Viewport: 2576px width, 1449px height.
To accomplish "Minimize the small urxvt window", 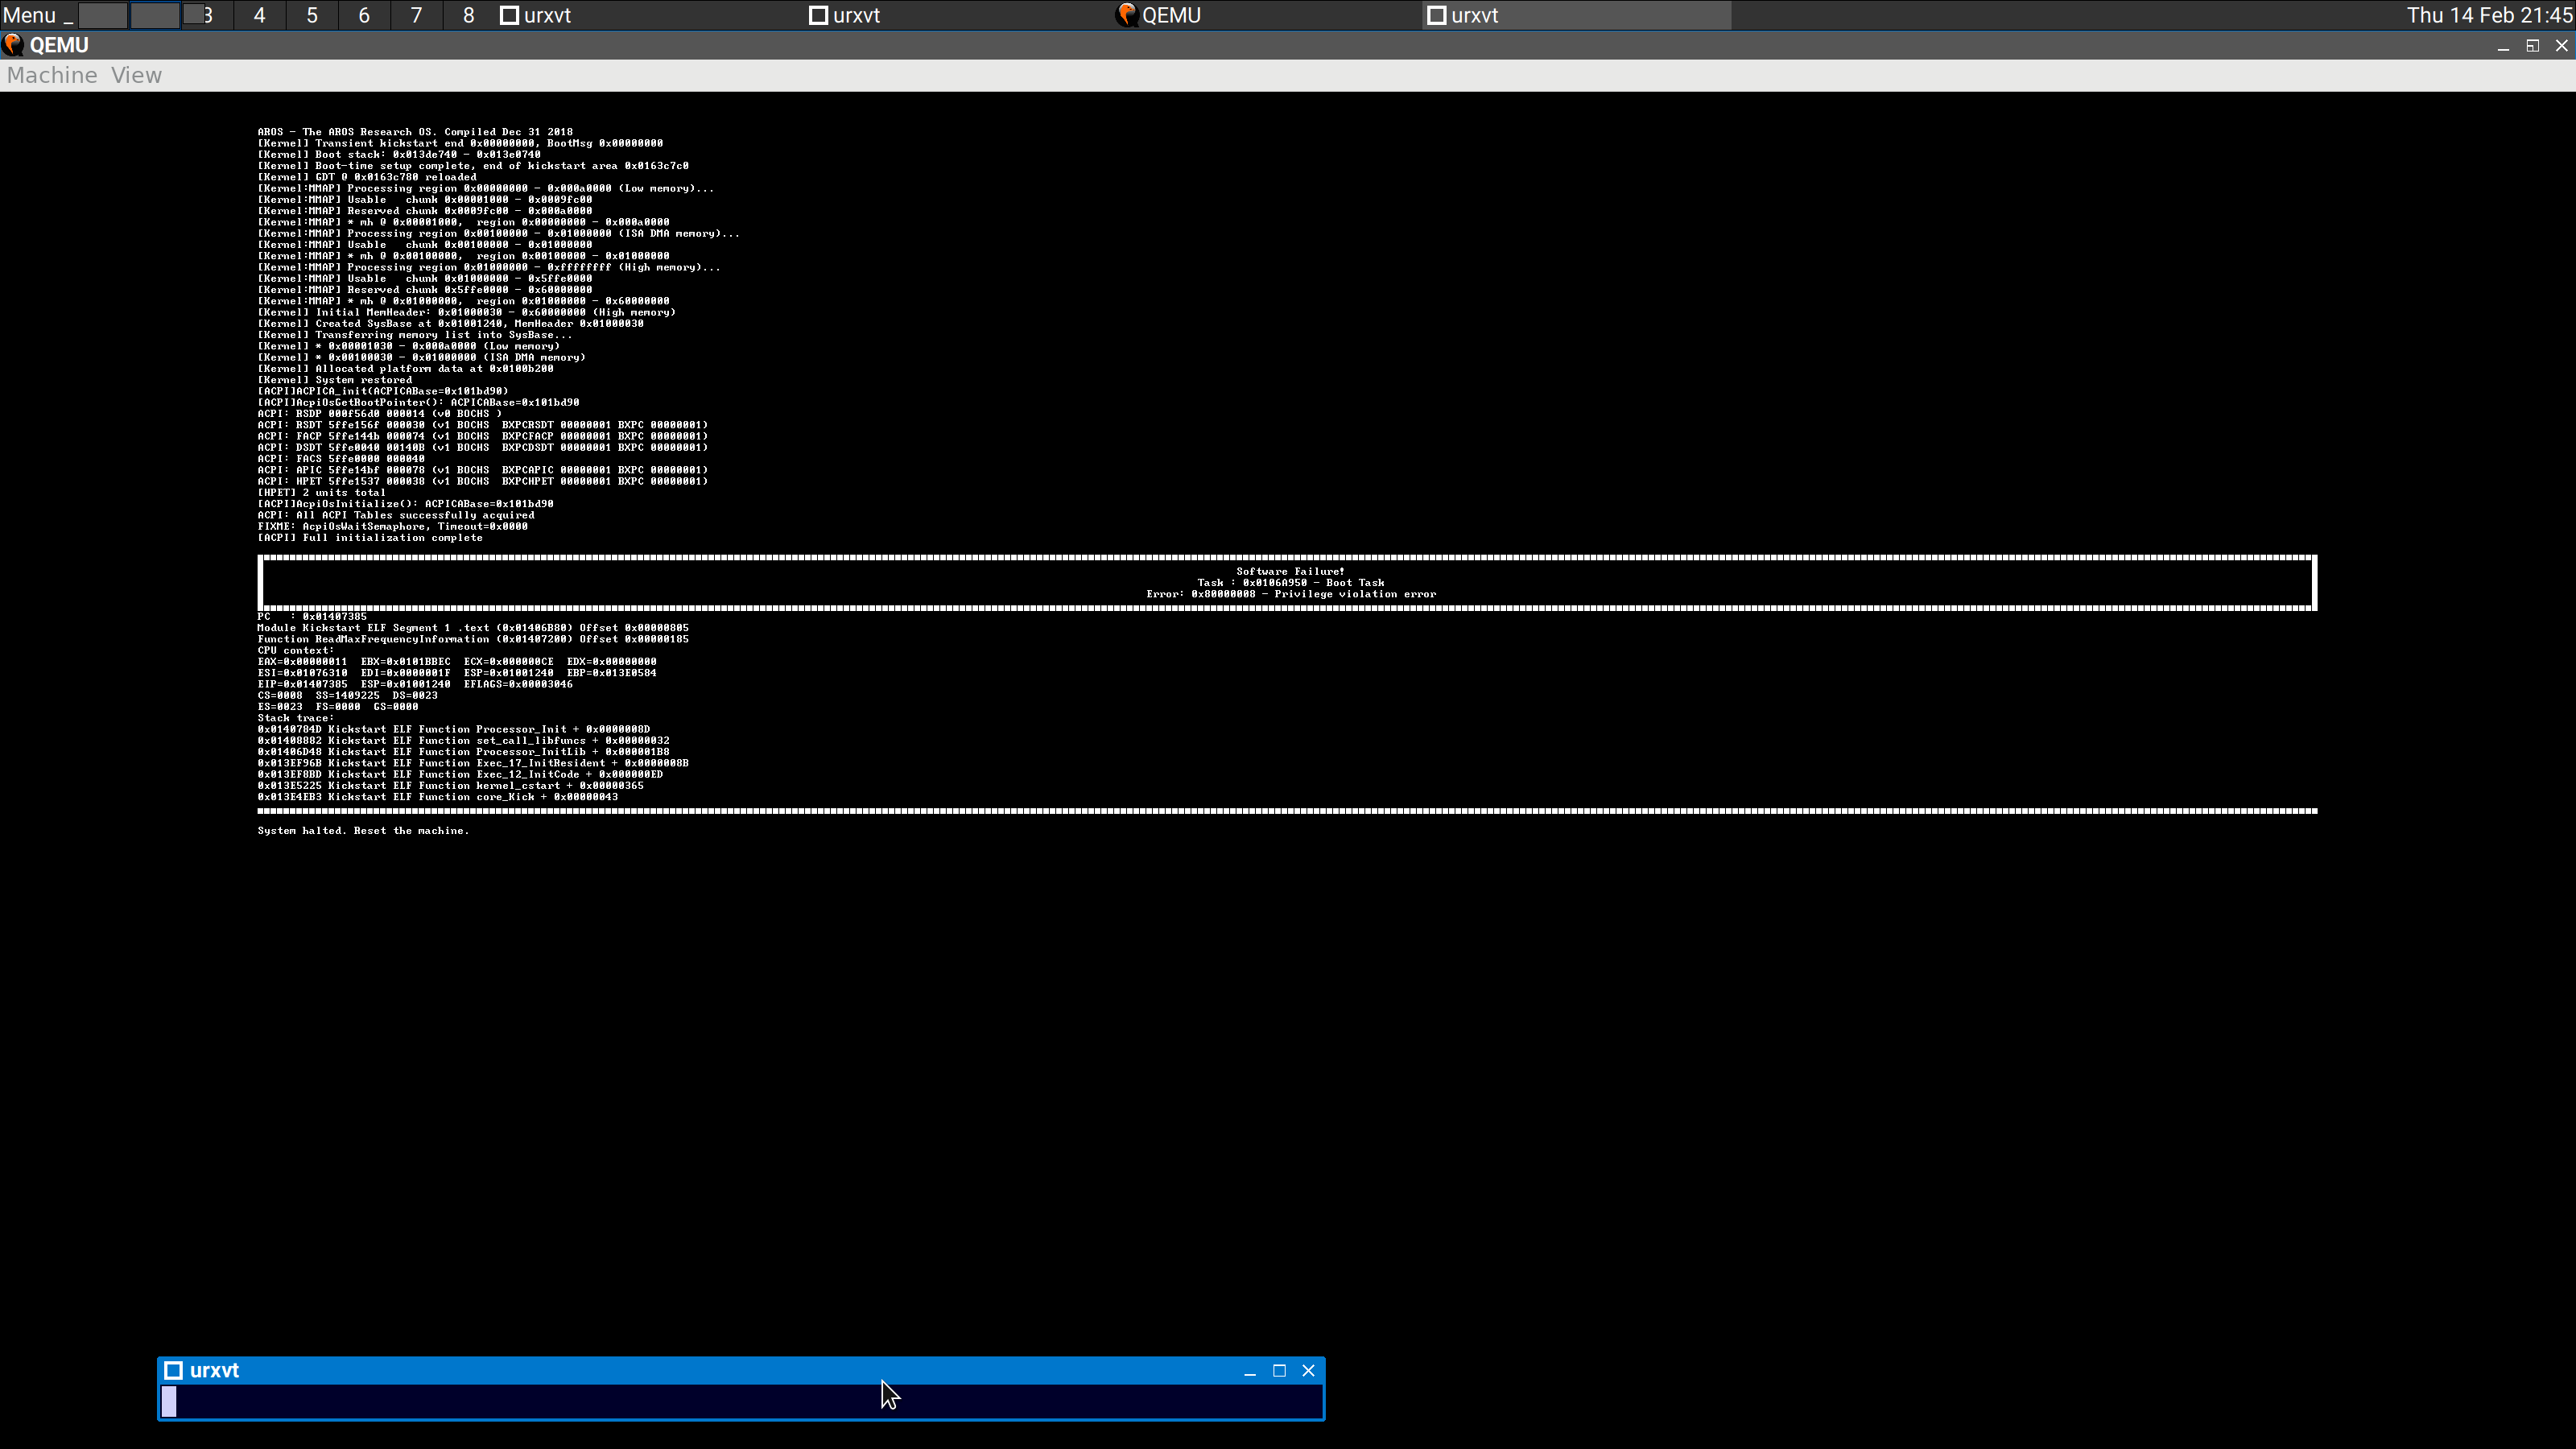I will point(1250,1371).
